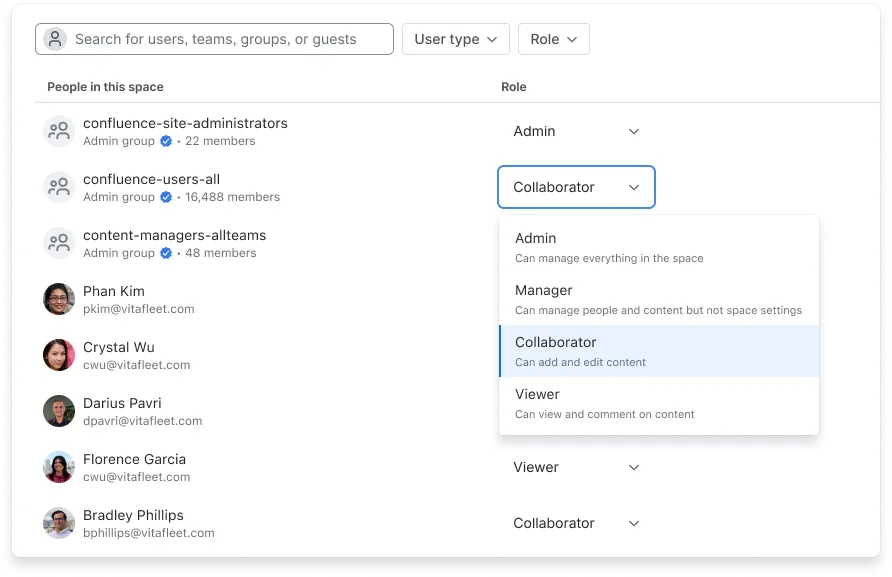This screenshot has width=892, height=577.
Task: Open Florence Garcia's Viewer role dropdown
Action: pos(576,467)
